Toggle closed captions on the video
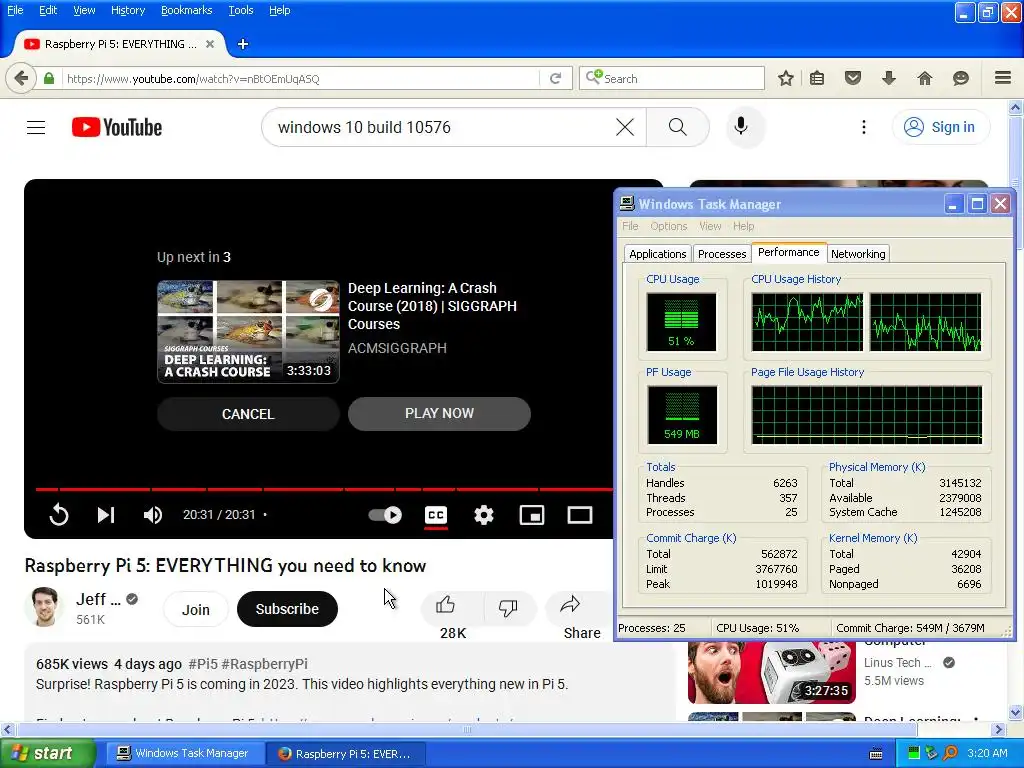This screenshot has width=1024, height=768. click(x=436, y=515)
